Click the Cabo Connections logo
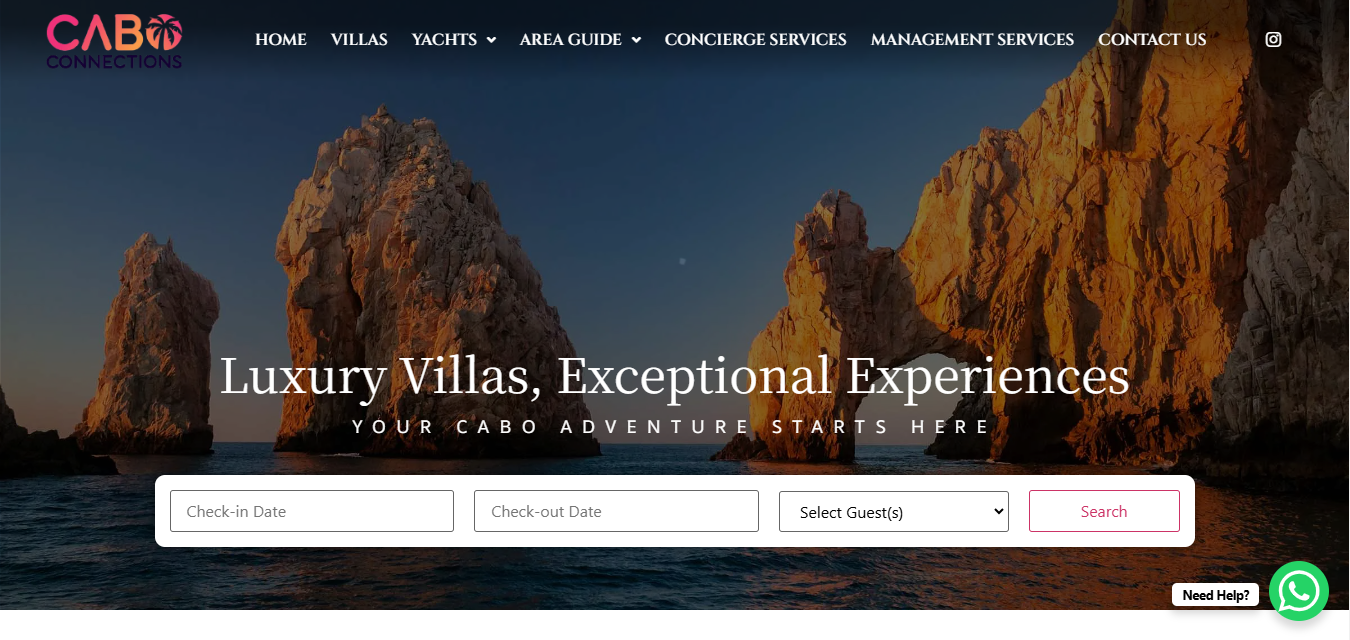Screen dimensions: 1350x640 tap(114, 41)
